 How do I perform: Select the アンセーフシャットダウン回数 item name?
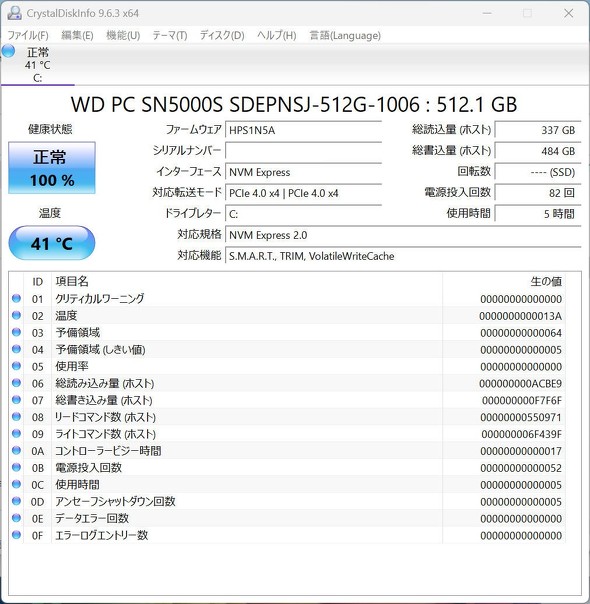click(115, 501)
